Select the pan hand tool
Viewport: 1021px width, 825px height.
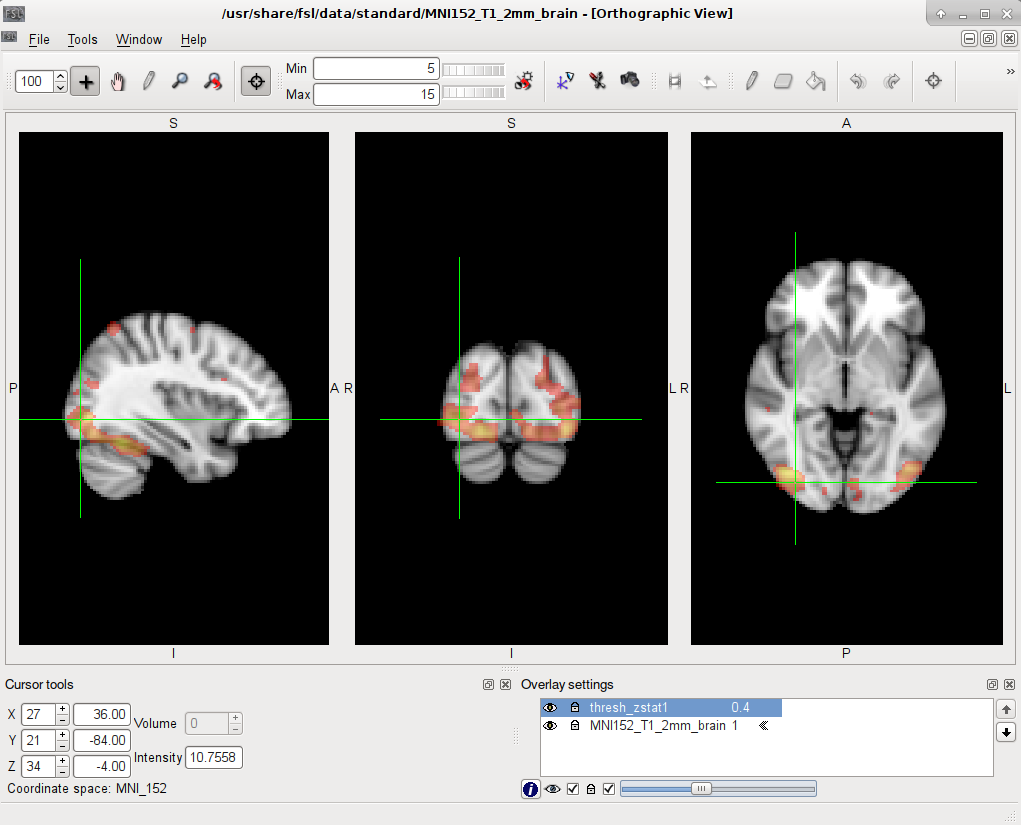118,82
